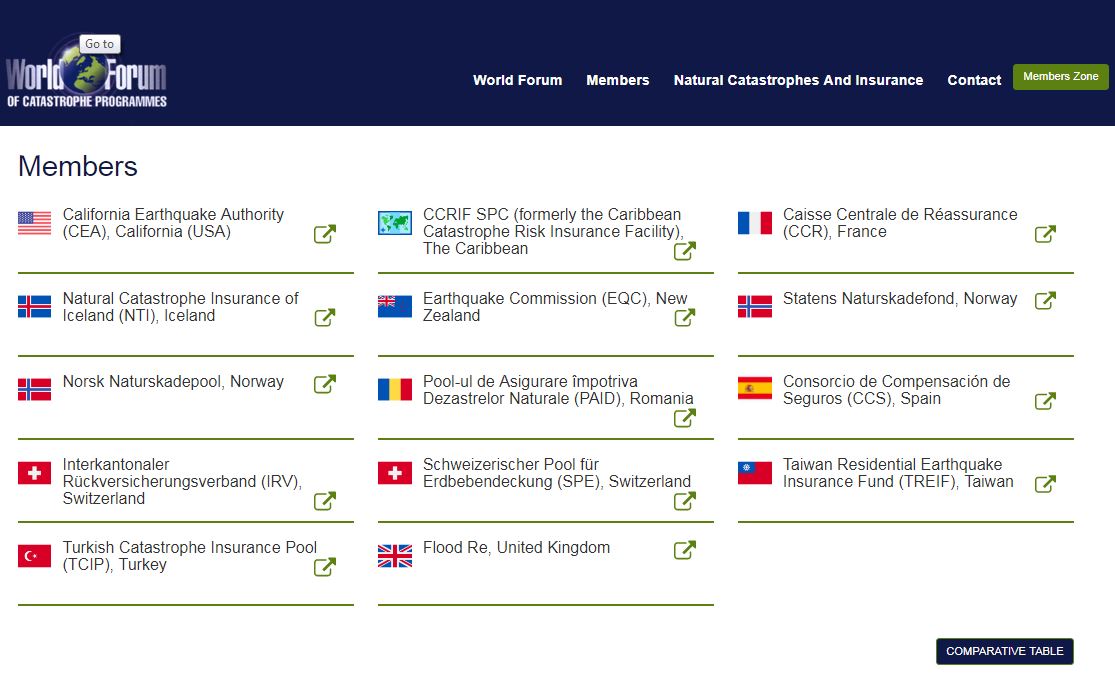Click the New Zealand flag icon
Viewport: 1115px width, 674px height.
coord(395,306)
